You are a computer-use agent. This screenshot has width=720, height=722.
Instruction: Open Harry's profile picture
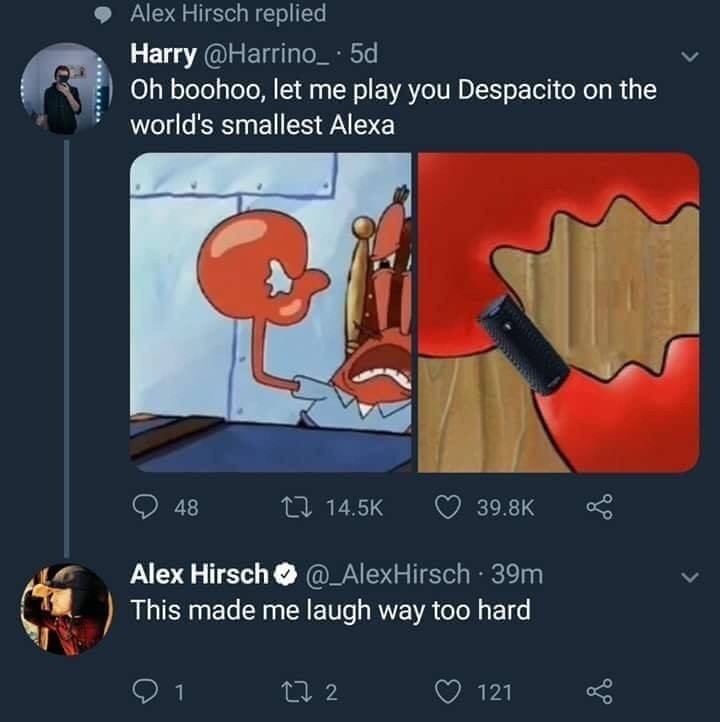point(62,89)
